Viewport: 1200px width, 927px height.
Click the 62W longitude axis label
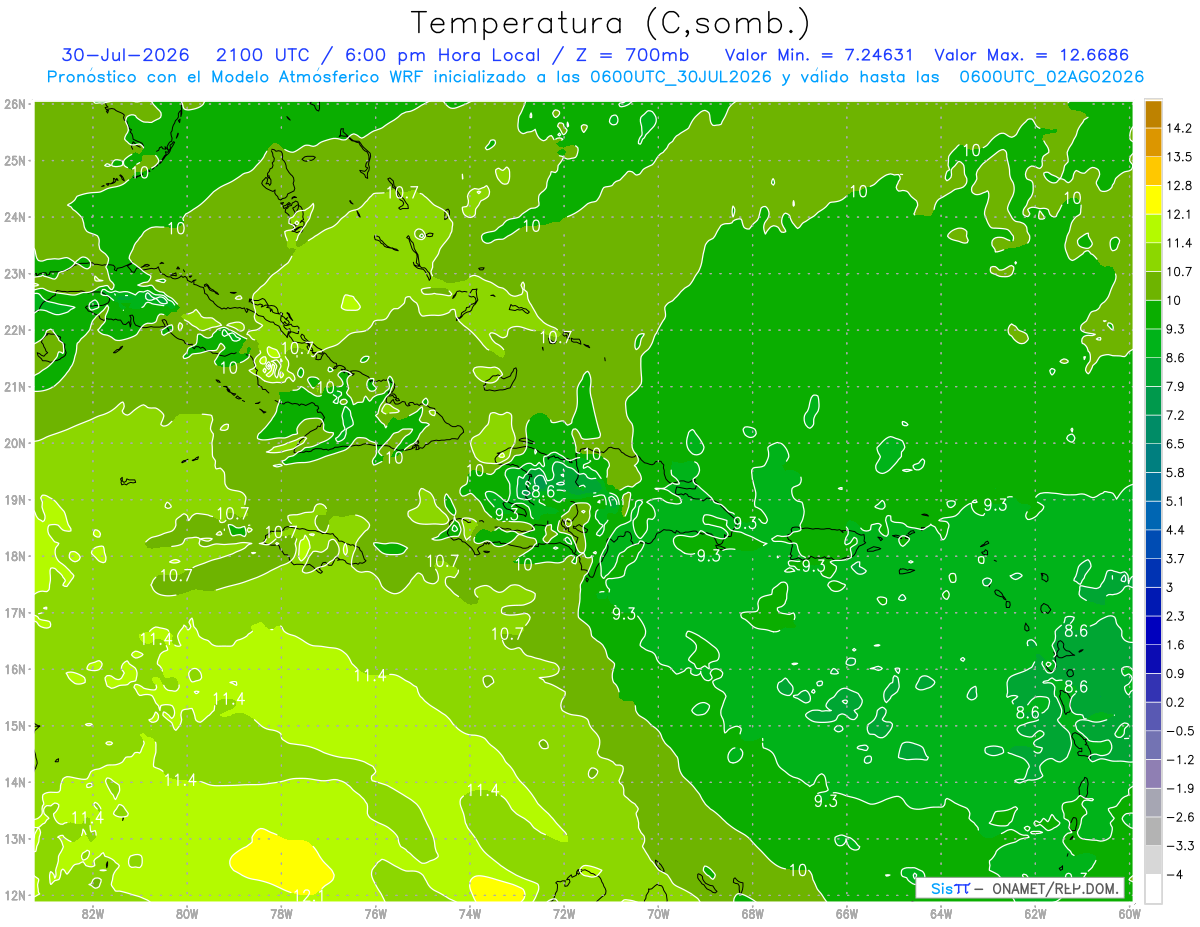point(1035,913)
